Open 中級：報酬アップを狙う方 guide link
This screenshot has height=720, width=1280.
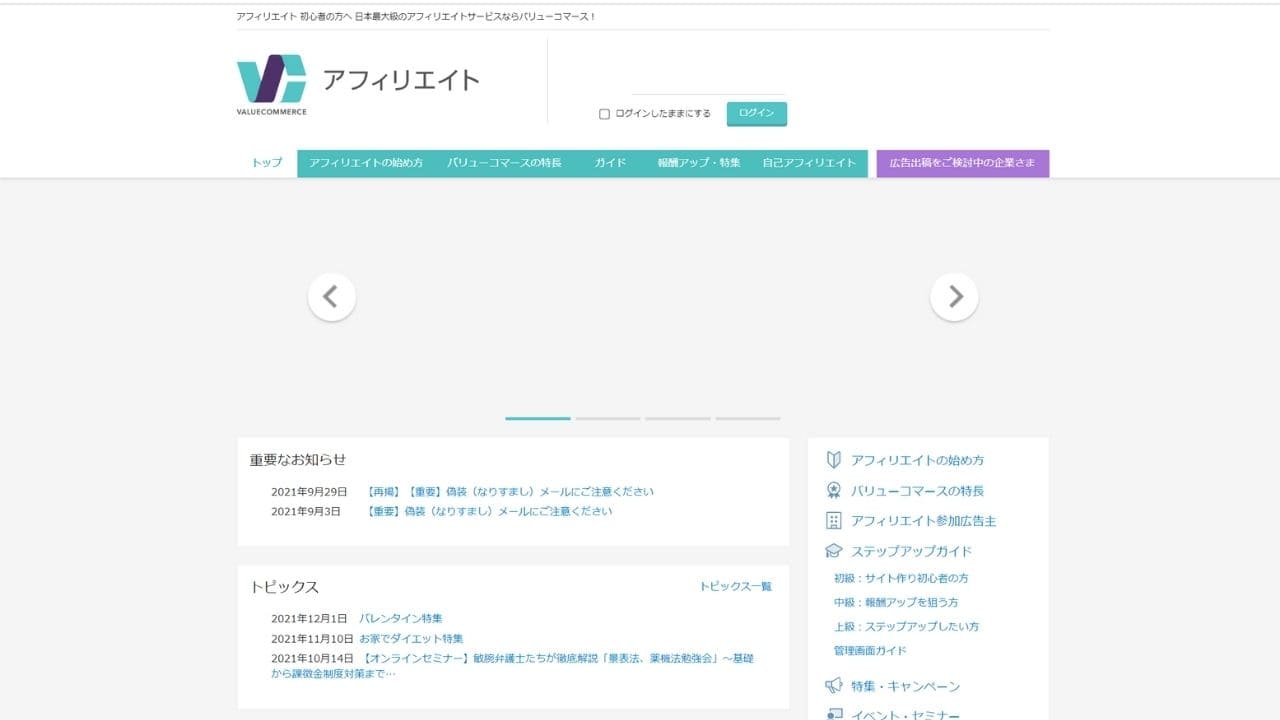coord(896,602)
